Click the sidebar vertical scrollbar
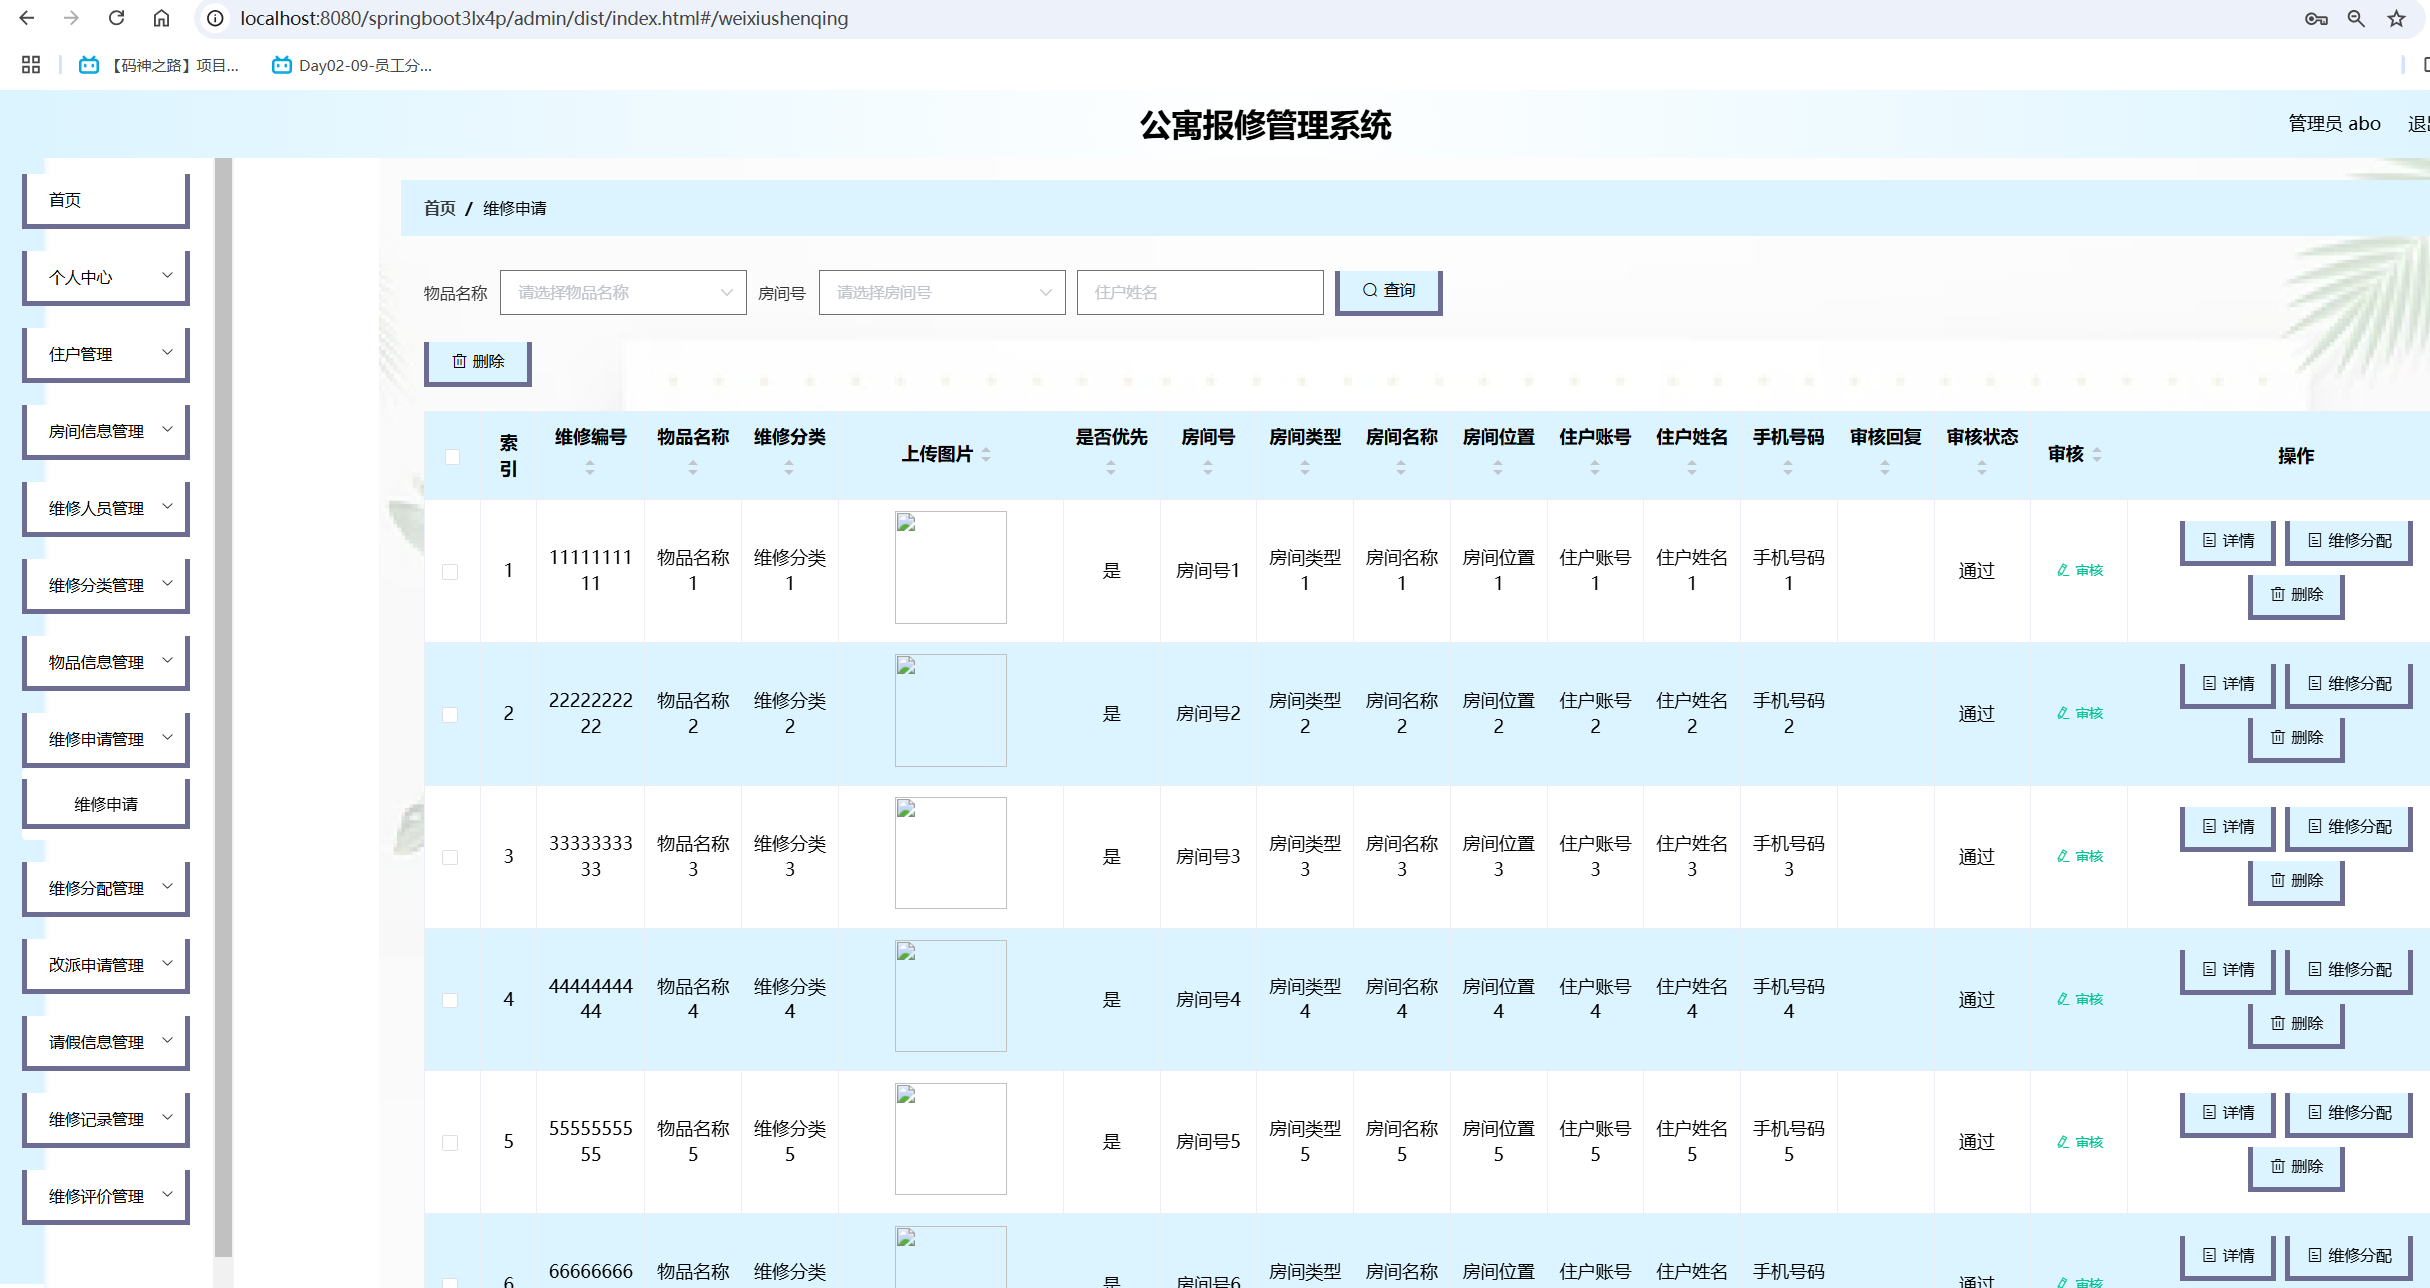Viewport: 2430px width, 1288px height. click(223, 707)
